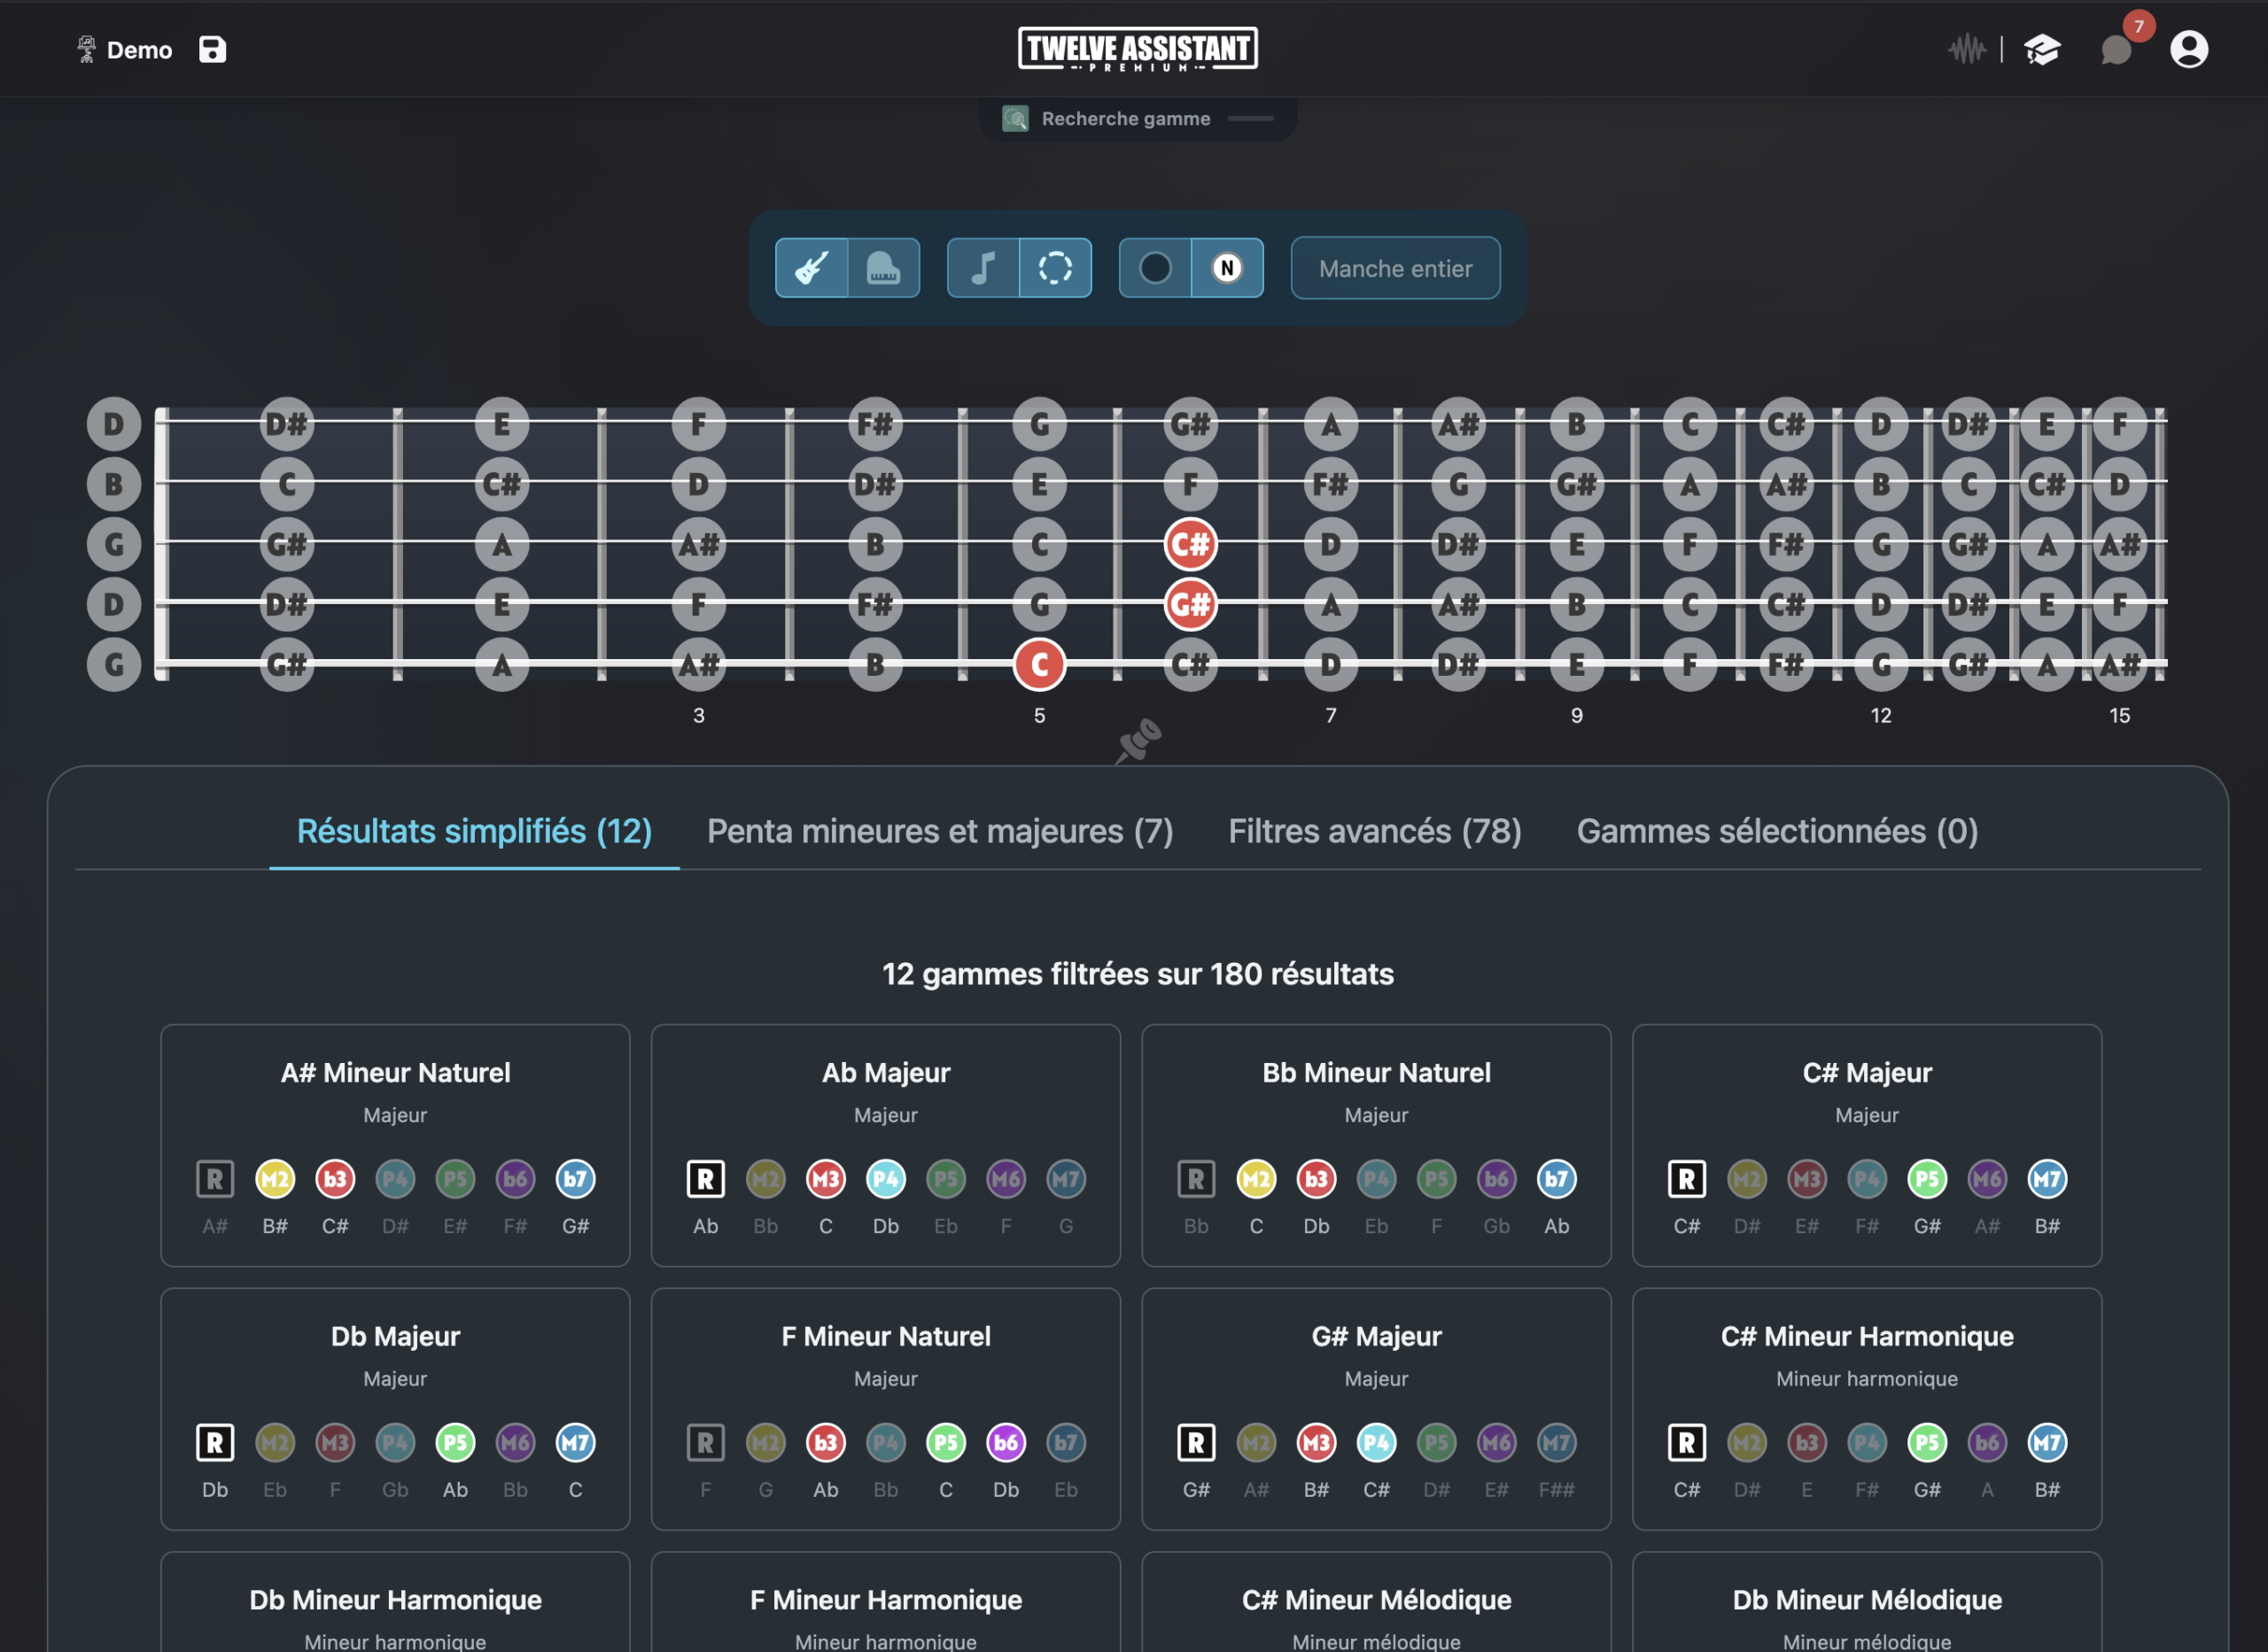
Task: Select the dashed circle mode icon
Action: (1055, 268)
